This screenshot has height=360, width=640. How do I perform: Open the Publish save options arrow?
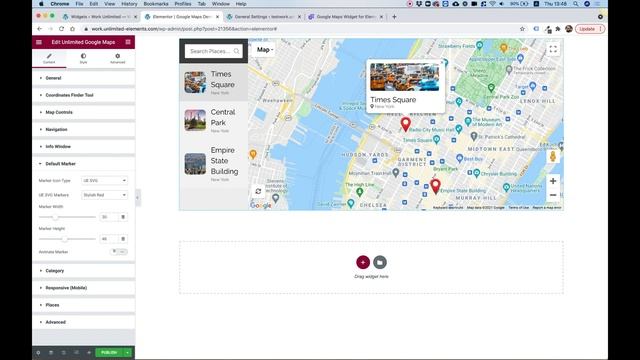coord(128,353)
